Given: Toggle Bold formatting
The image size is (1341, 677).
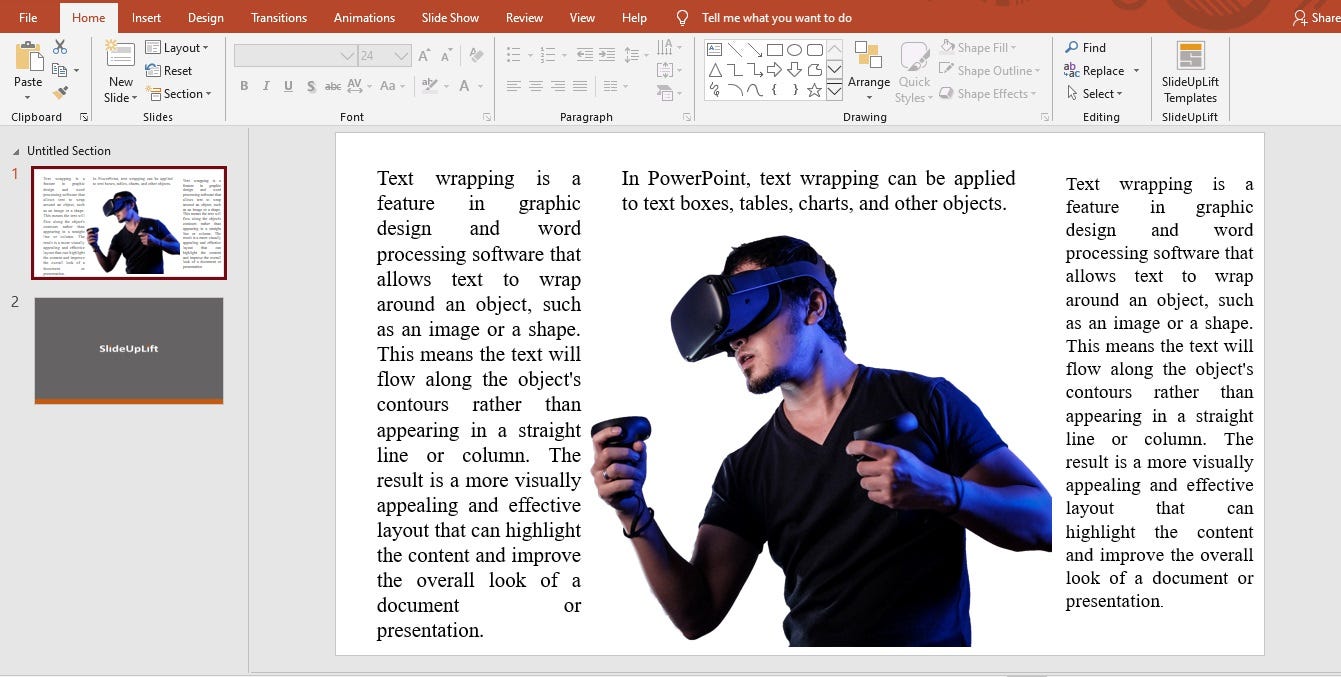Looking at the screenshot, I should [x=244, y=87].
